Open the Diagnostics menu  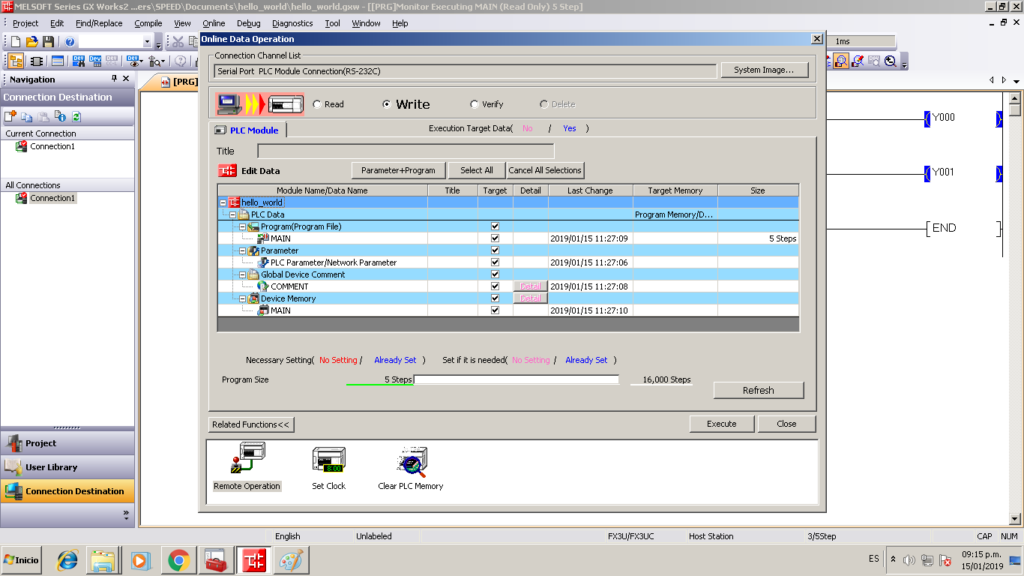tap(292, 24)
